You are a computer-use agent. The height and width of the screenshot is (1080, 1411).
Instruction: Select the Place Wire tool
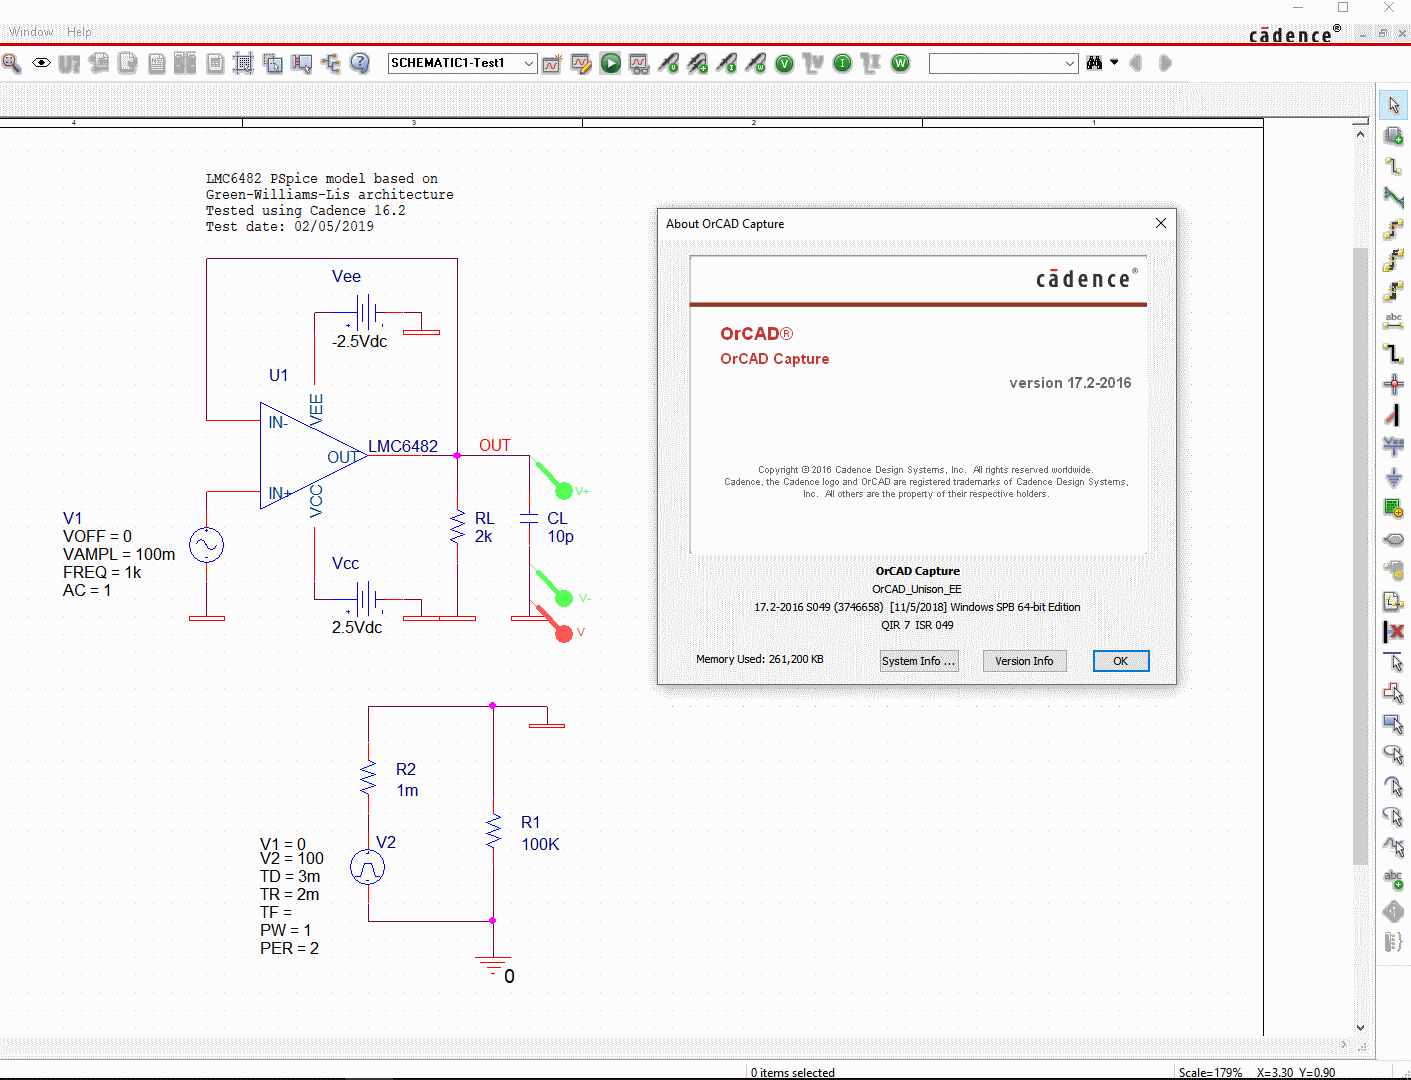(x=1394, y=166)
